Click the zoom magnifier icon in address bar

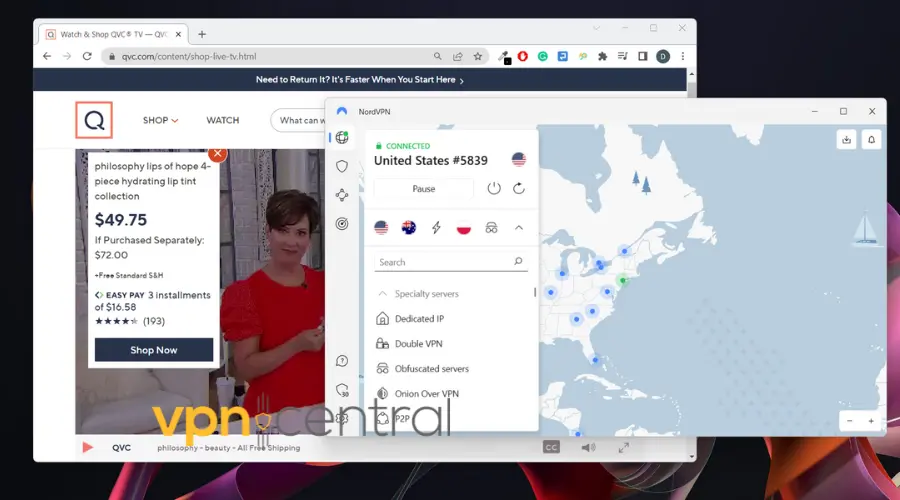tap(437, 56)
